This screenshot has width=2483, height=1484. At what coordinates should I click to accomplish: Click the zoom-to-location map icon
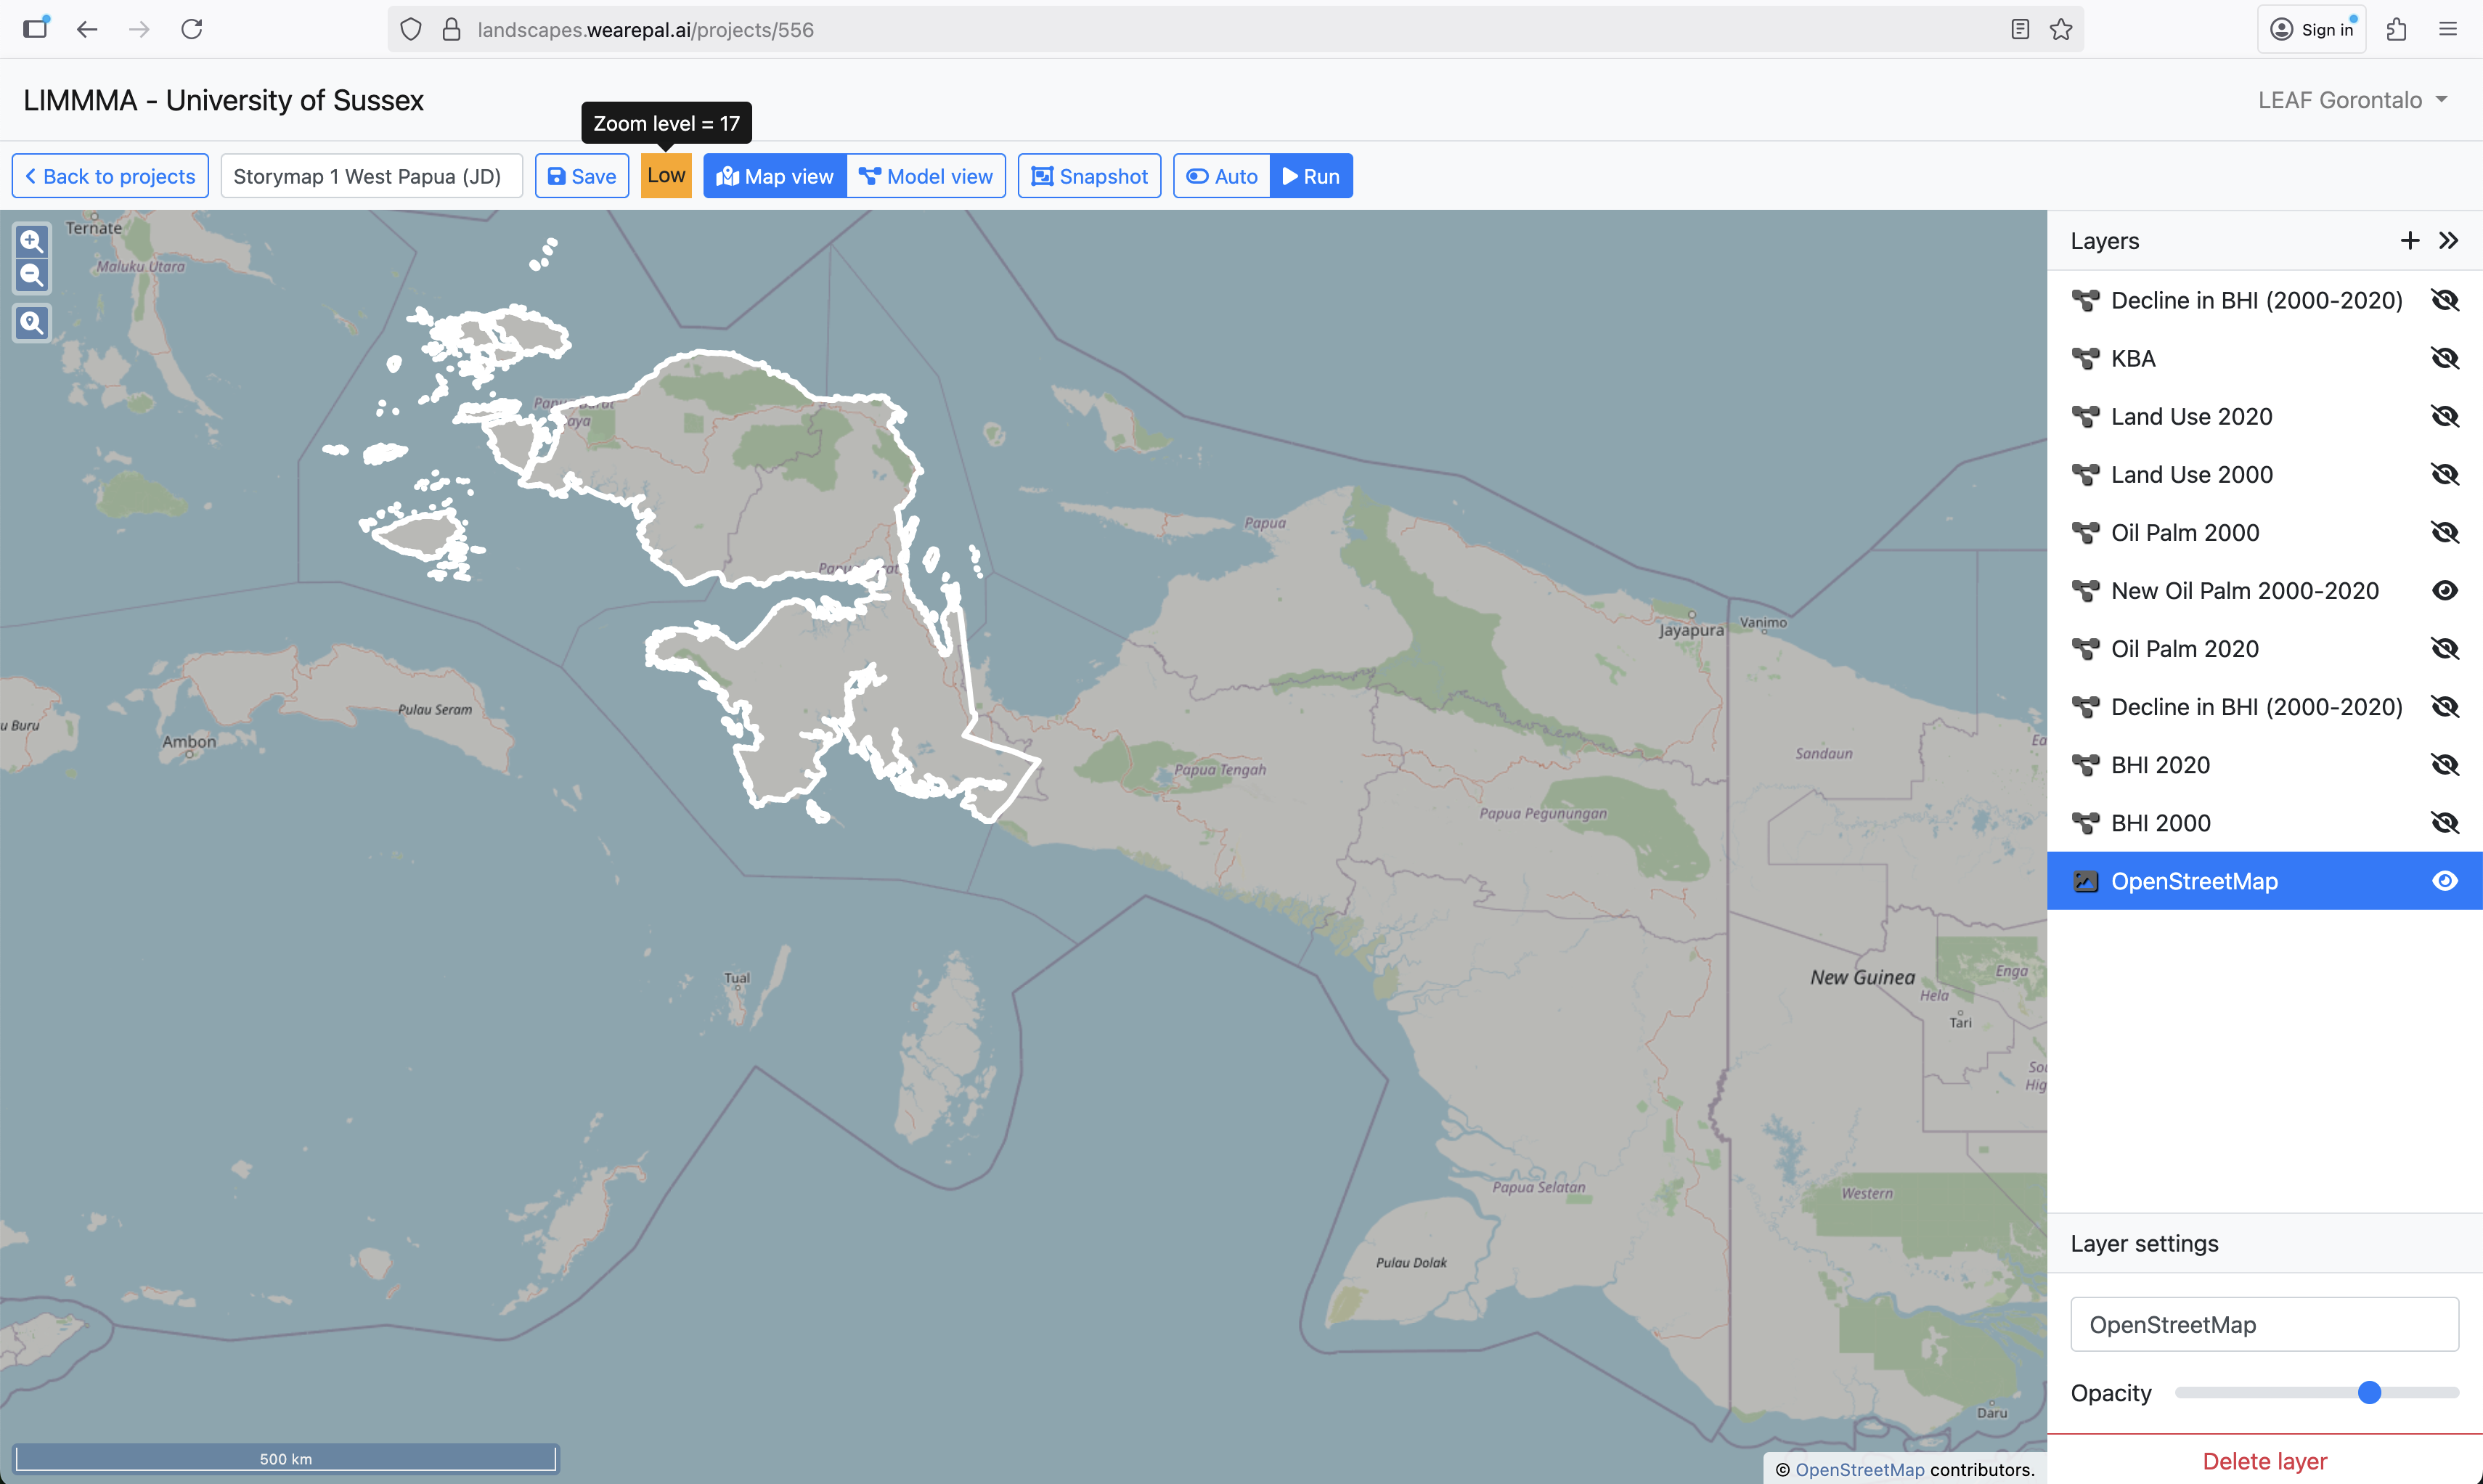coord(32,323)
